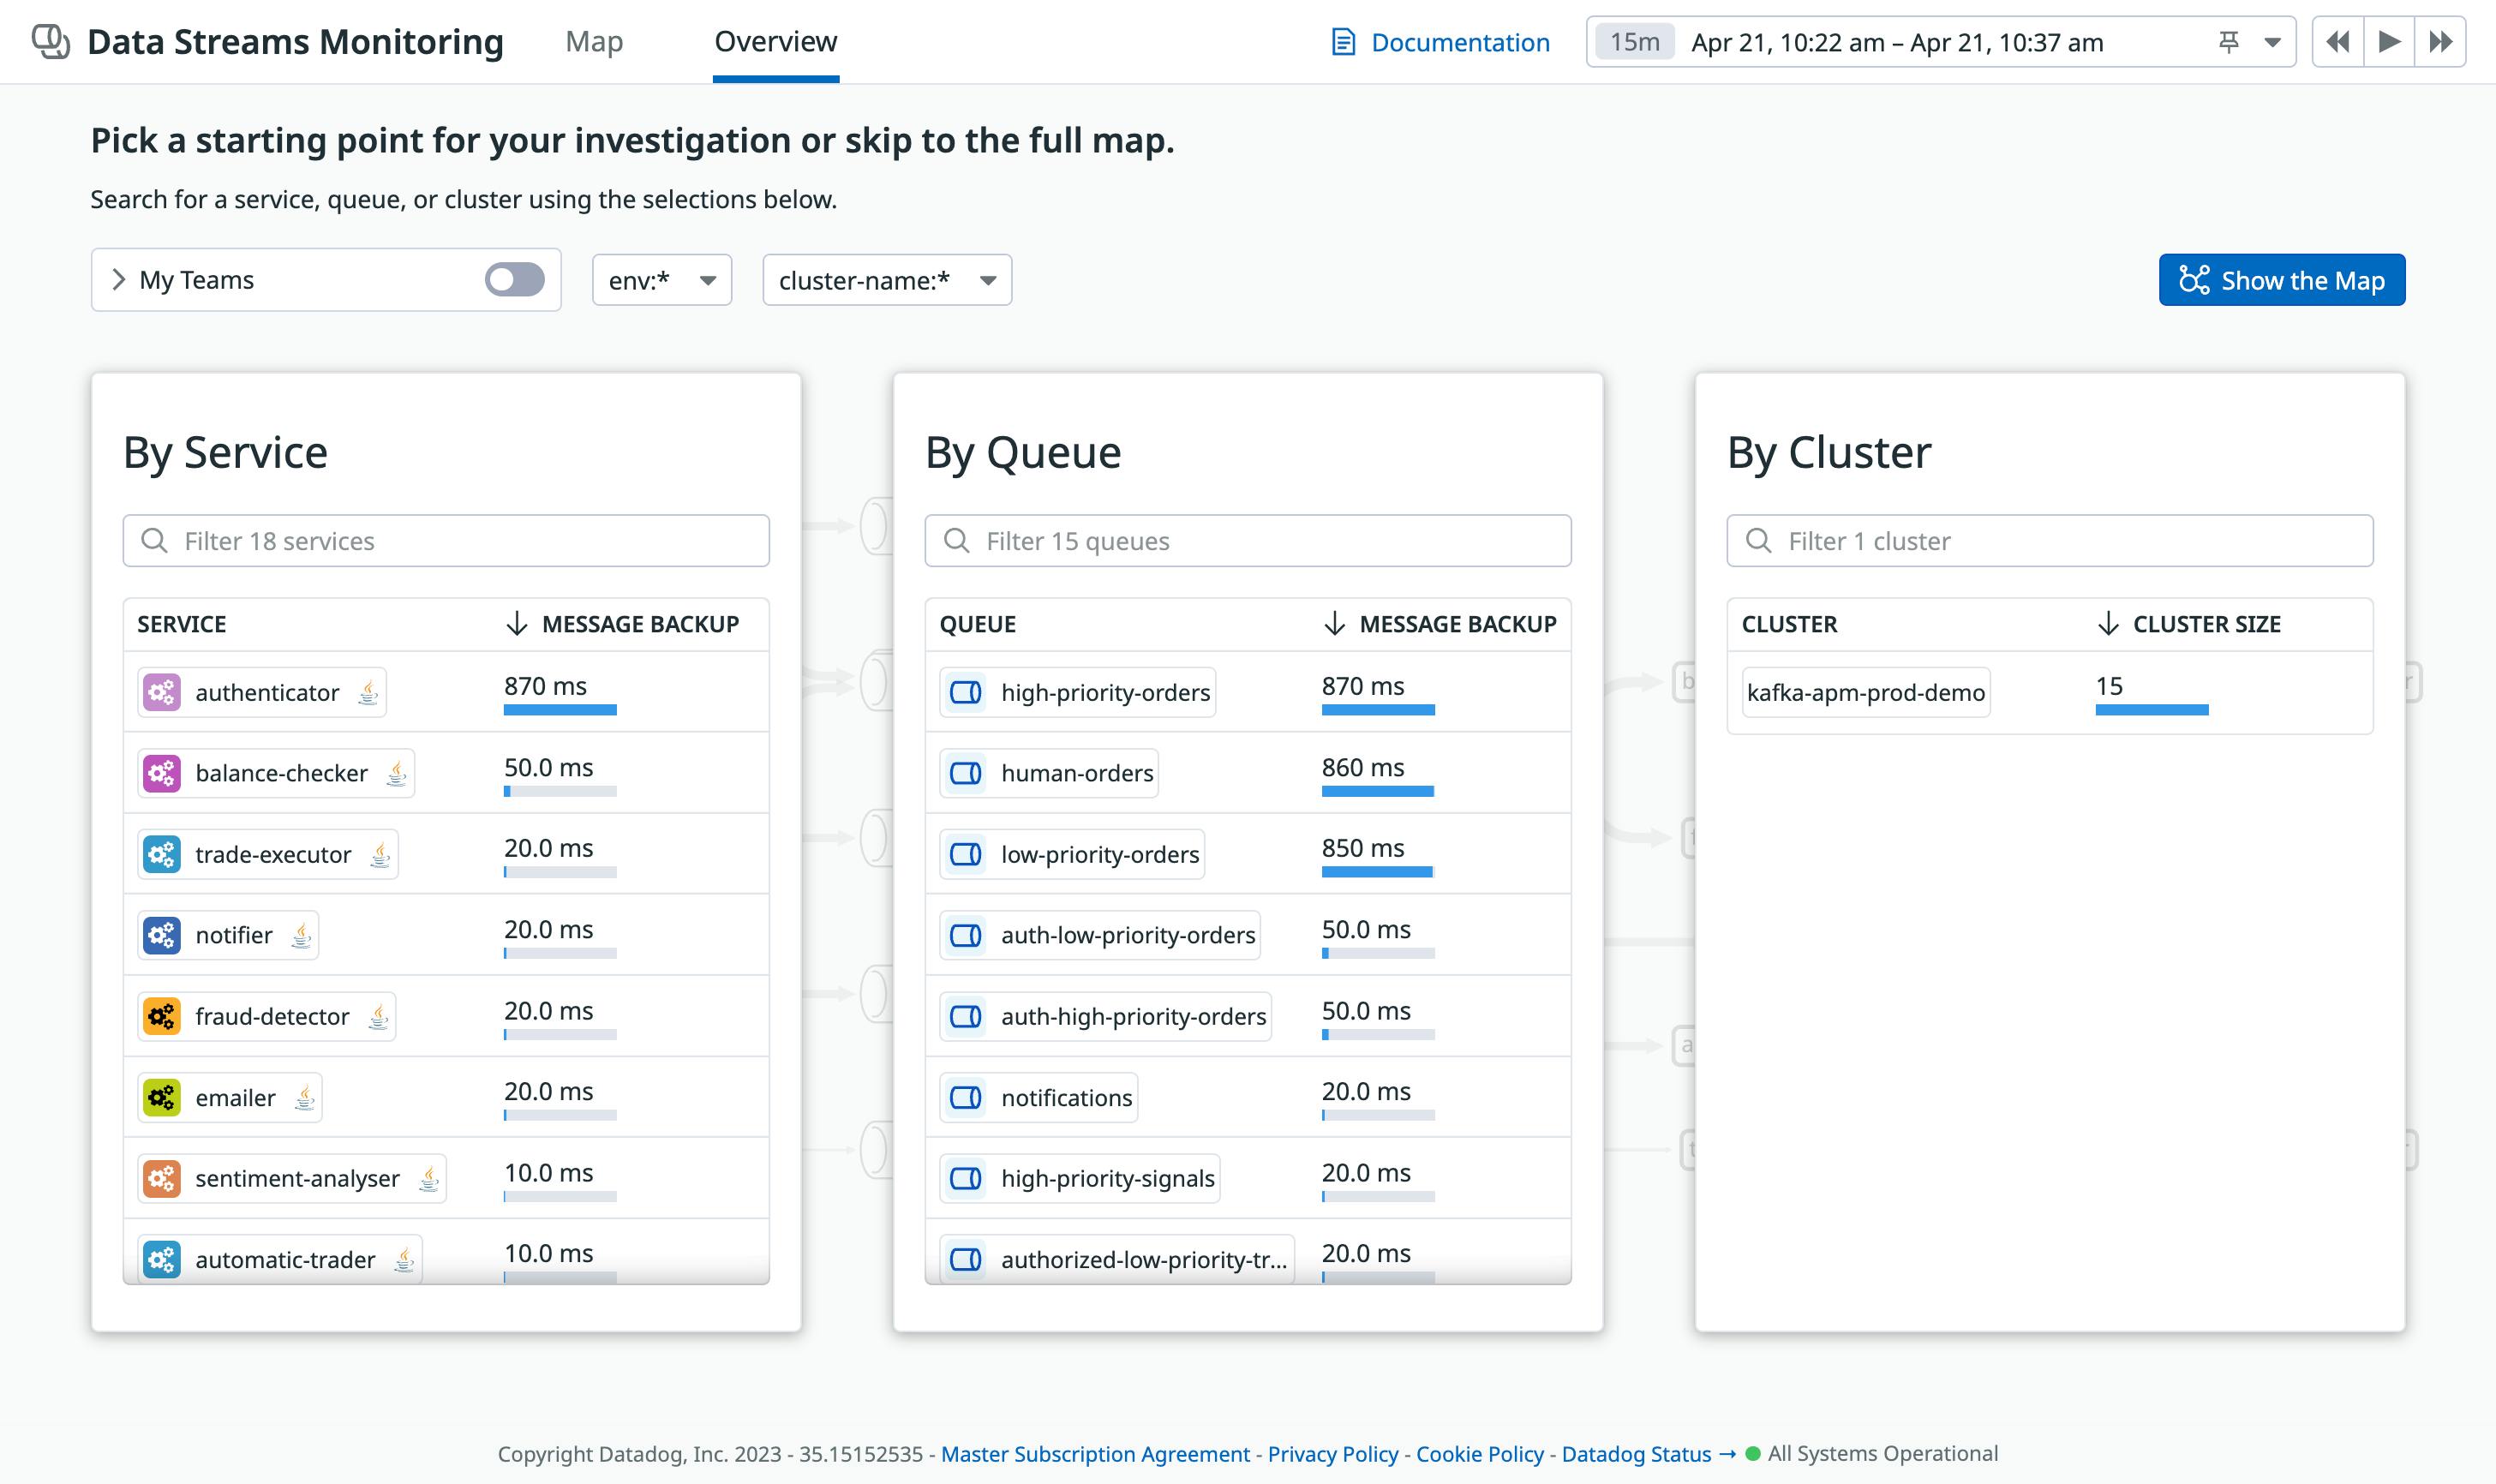Open the Datadog Status link
This screenshot has width=2496, height=1484.
1636,1454
